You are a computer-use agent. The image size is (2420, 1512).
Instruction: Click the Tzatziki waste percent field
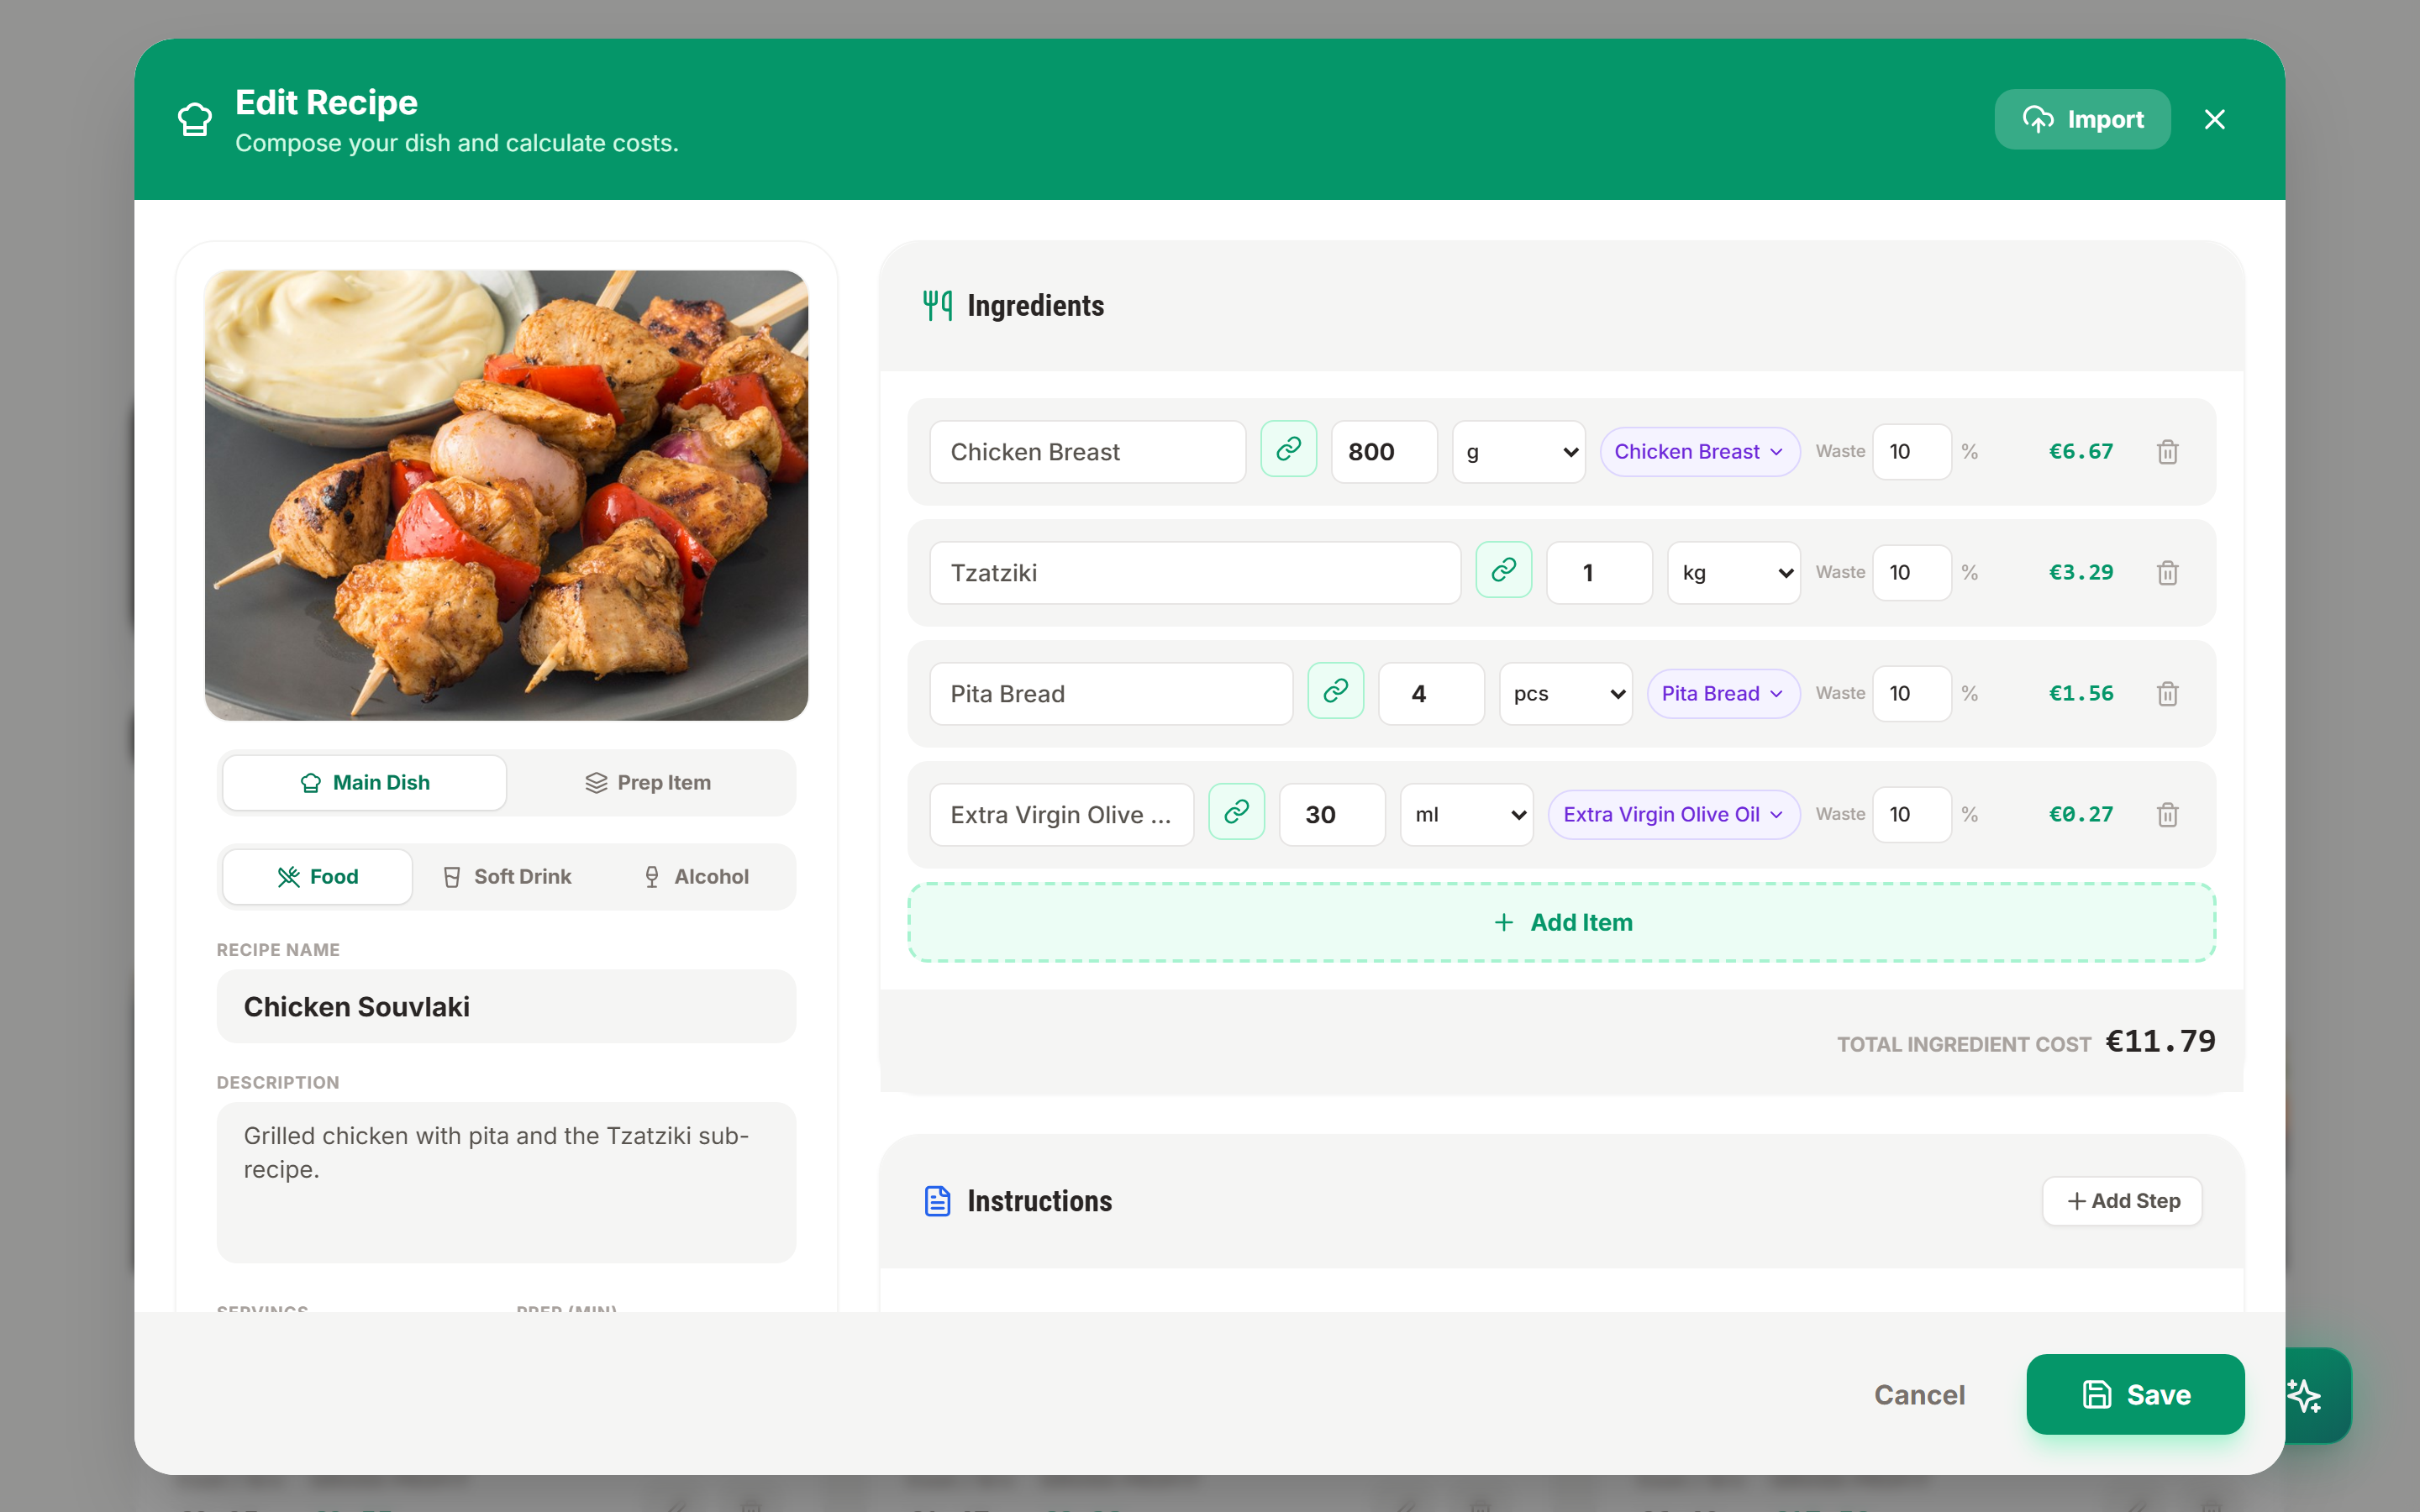(1912, 573)
